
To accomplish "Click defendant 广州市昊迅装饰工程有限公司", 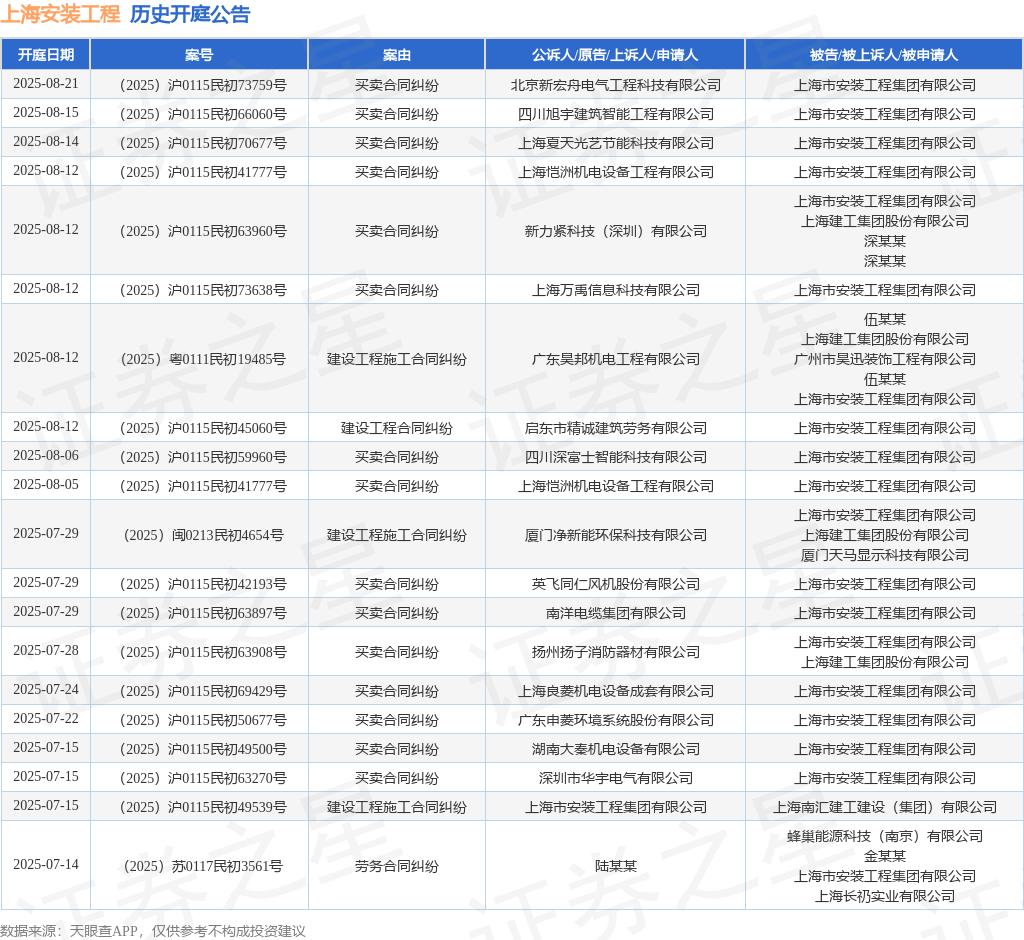I will coord(884,359).
